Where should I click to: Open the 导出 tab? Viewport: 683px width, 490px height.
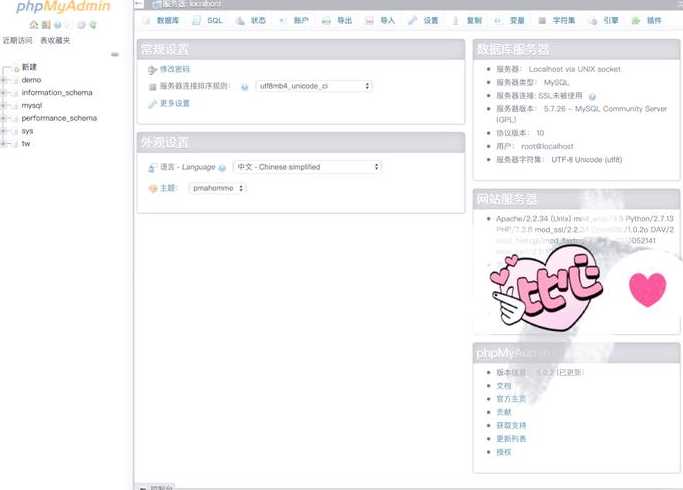coord(337,20)
